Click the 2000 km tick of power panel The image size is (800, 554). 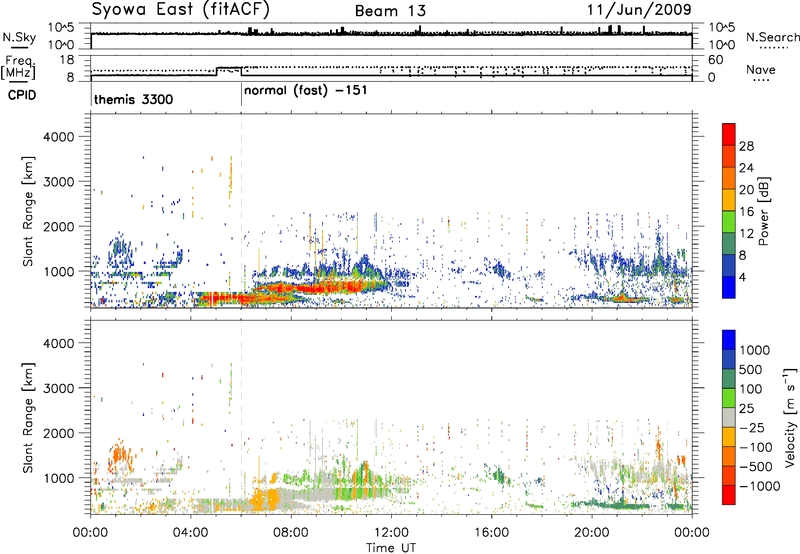coord(58,226)
